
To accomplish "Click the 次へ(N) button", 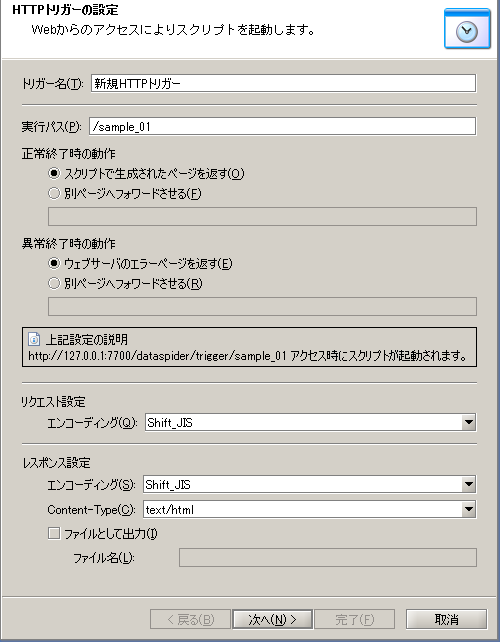I will (272, 619).
